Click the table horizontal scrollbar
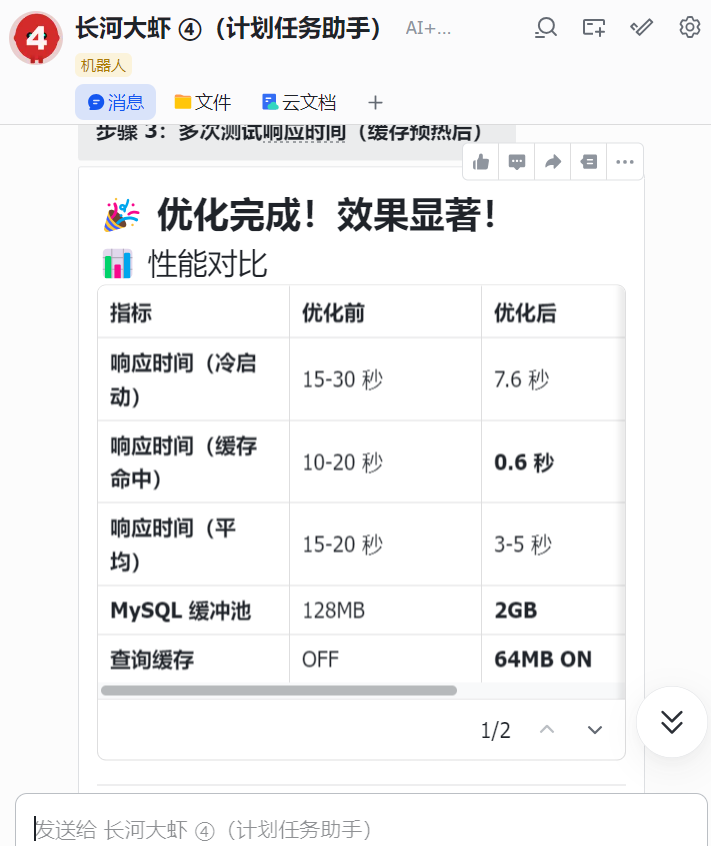711x846 pixels. 279,691
